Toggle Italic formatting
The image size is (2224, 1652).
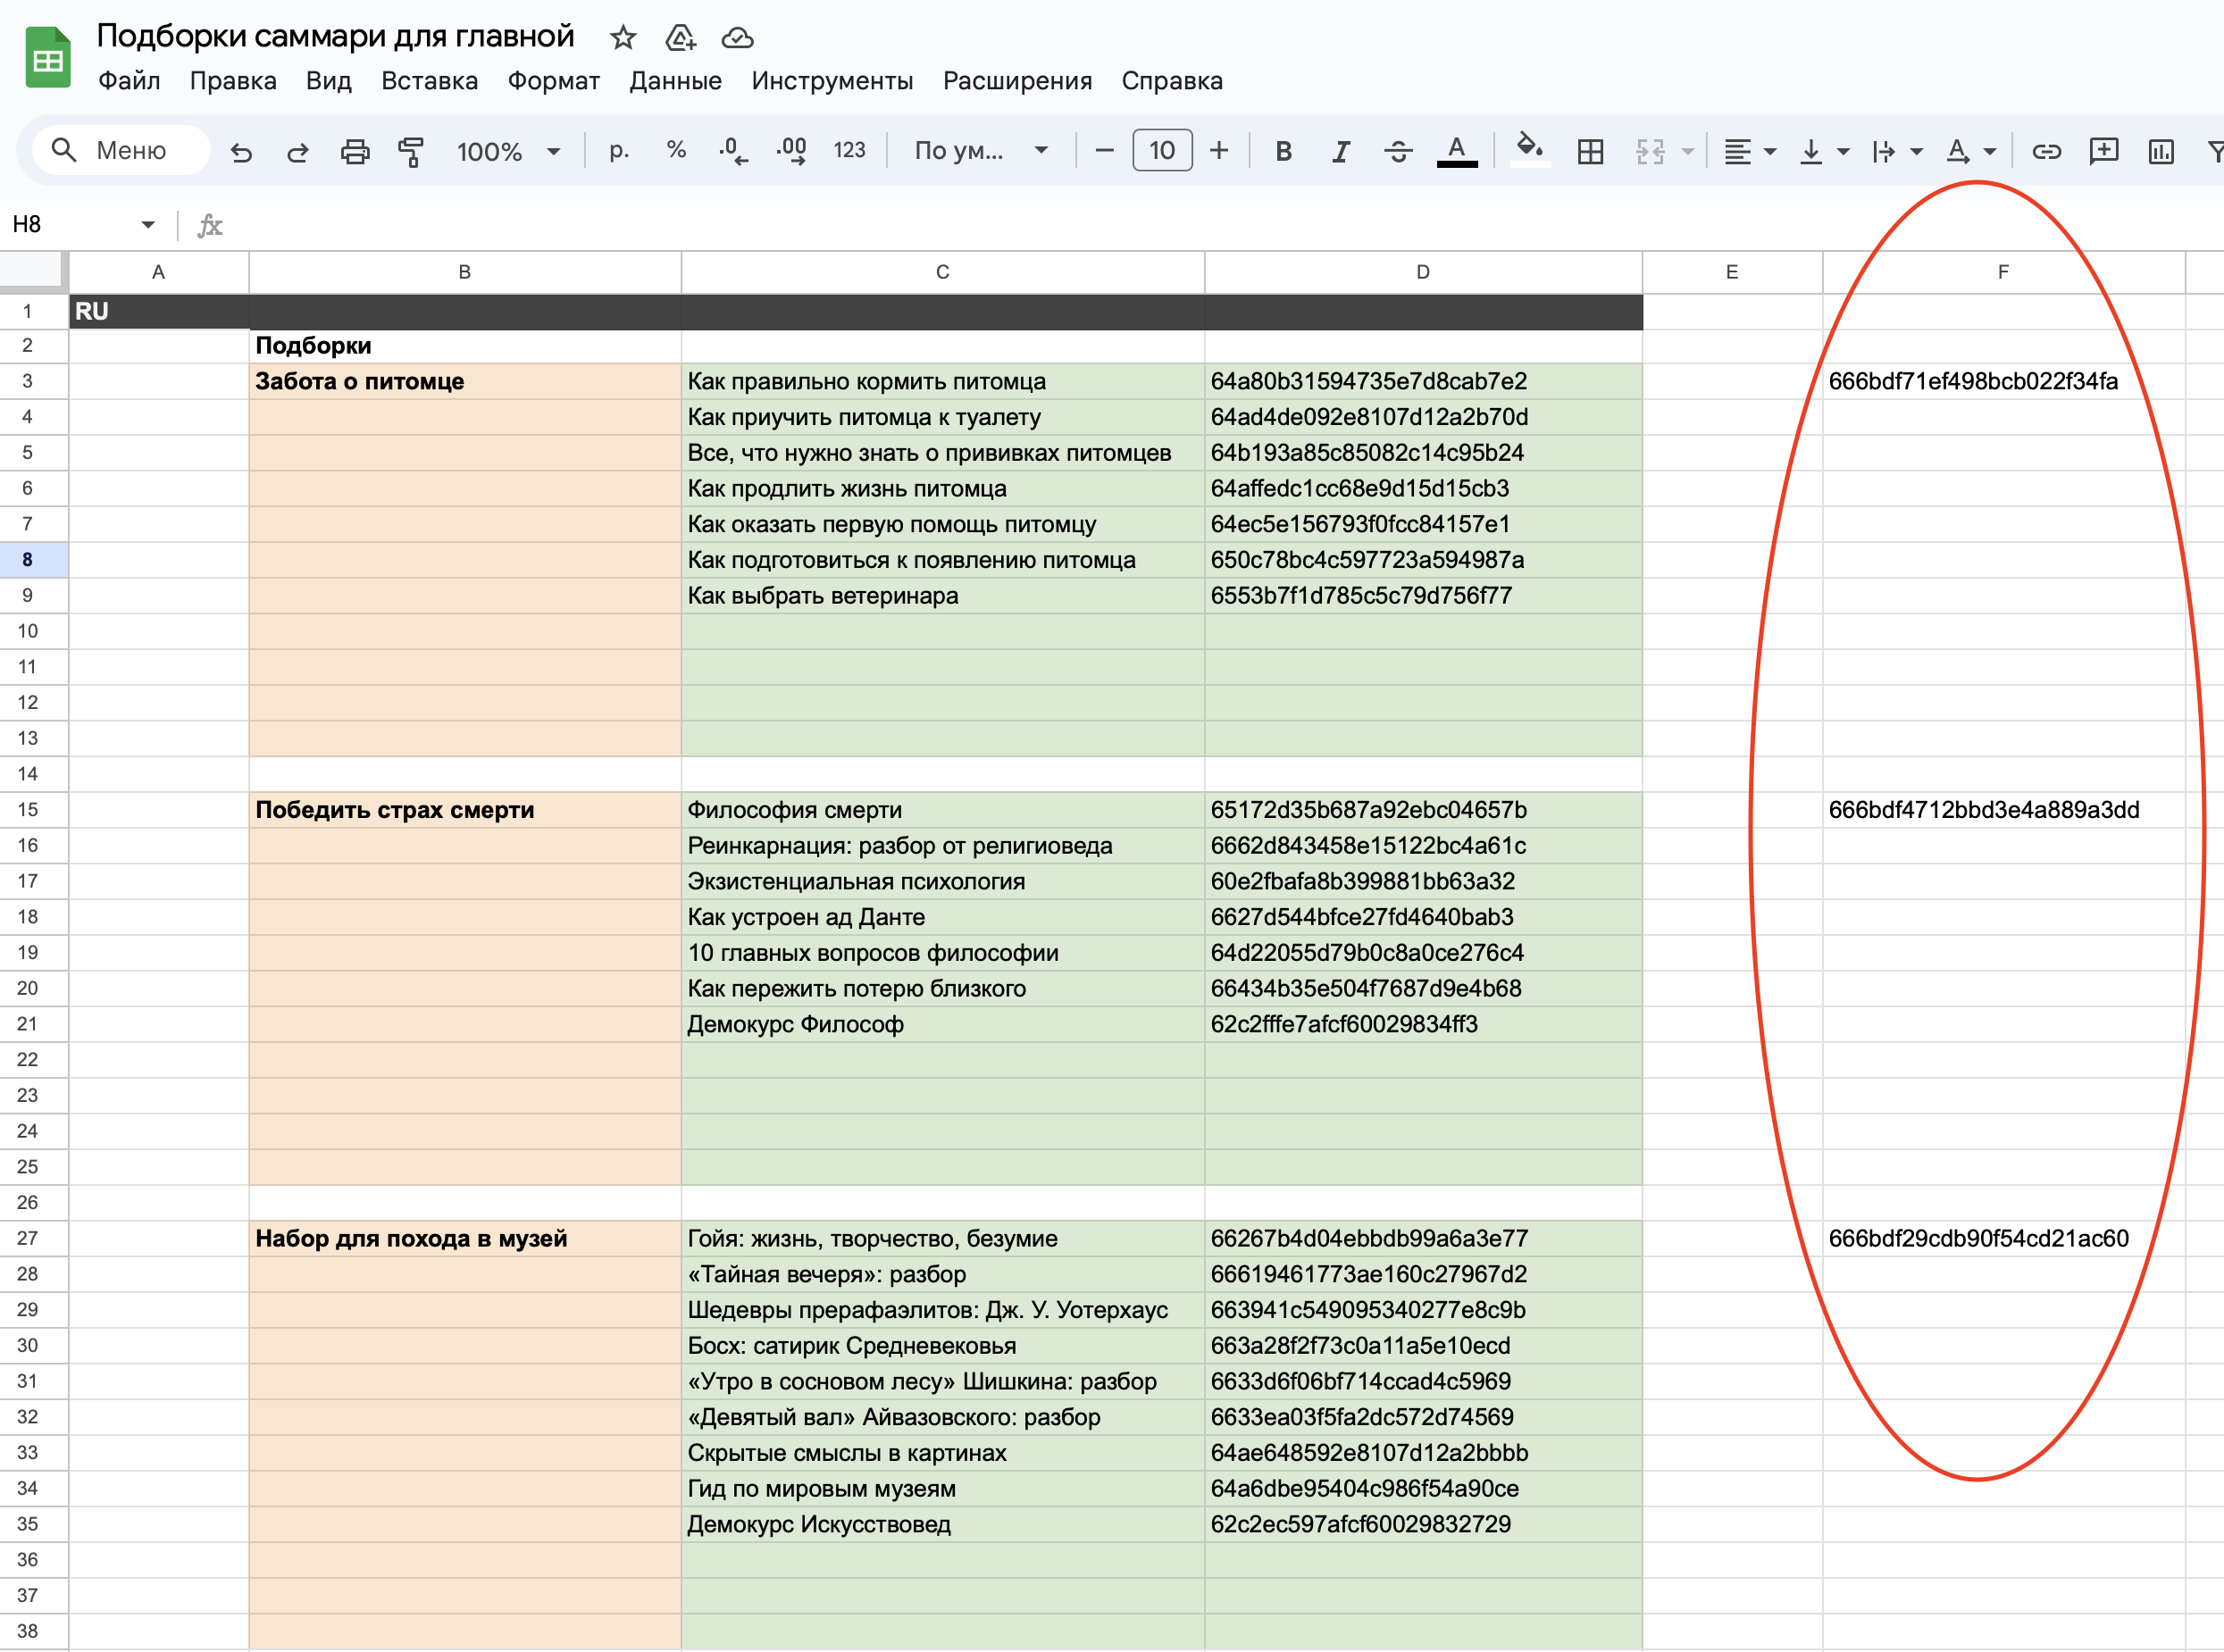1340,152
